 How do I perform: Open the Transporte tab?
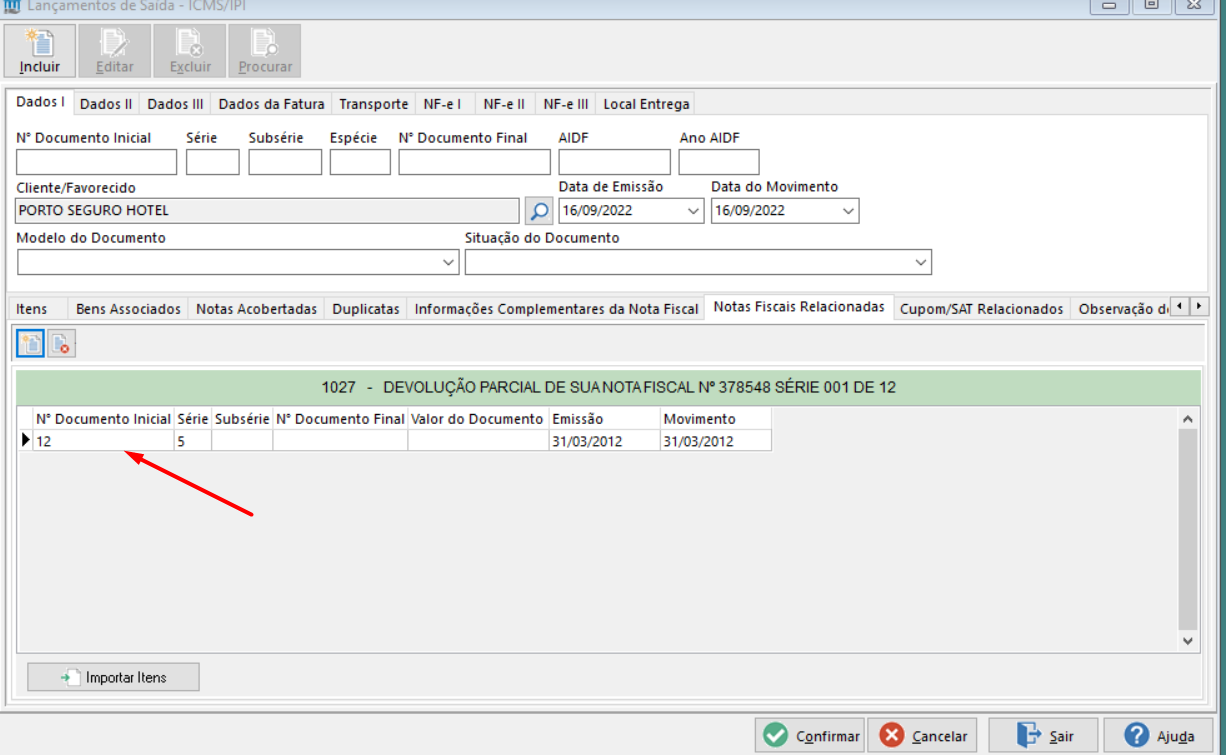[373, 104]
